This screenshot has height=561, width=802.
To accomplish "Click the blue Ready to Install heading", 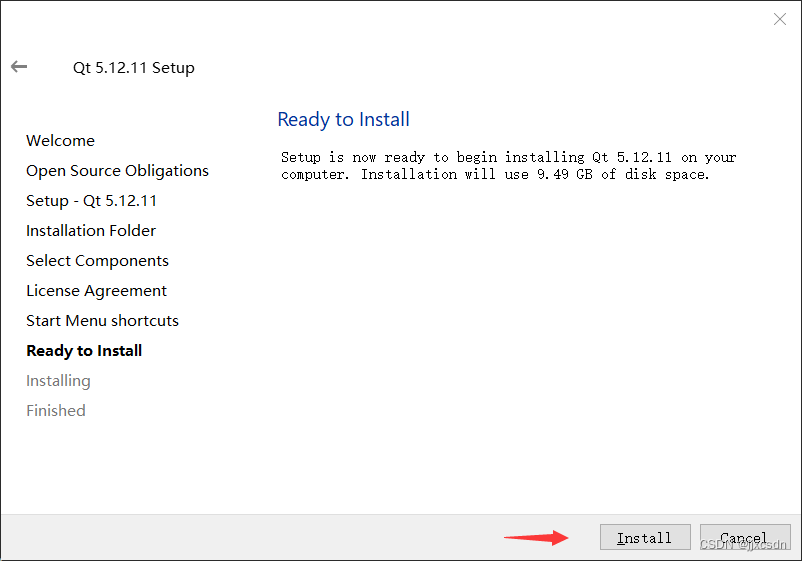I will pos(343,120).
